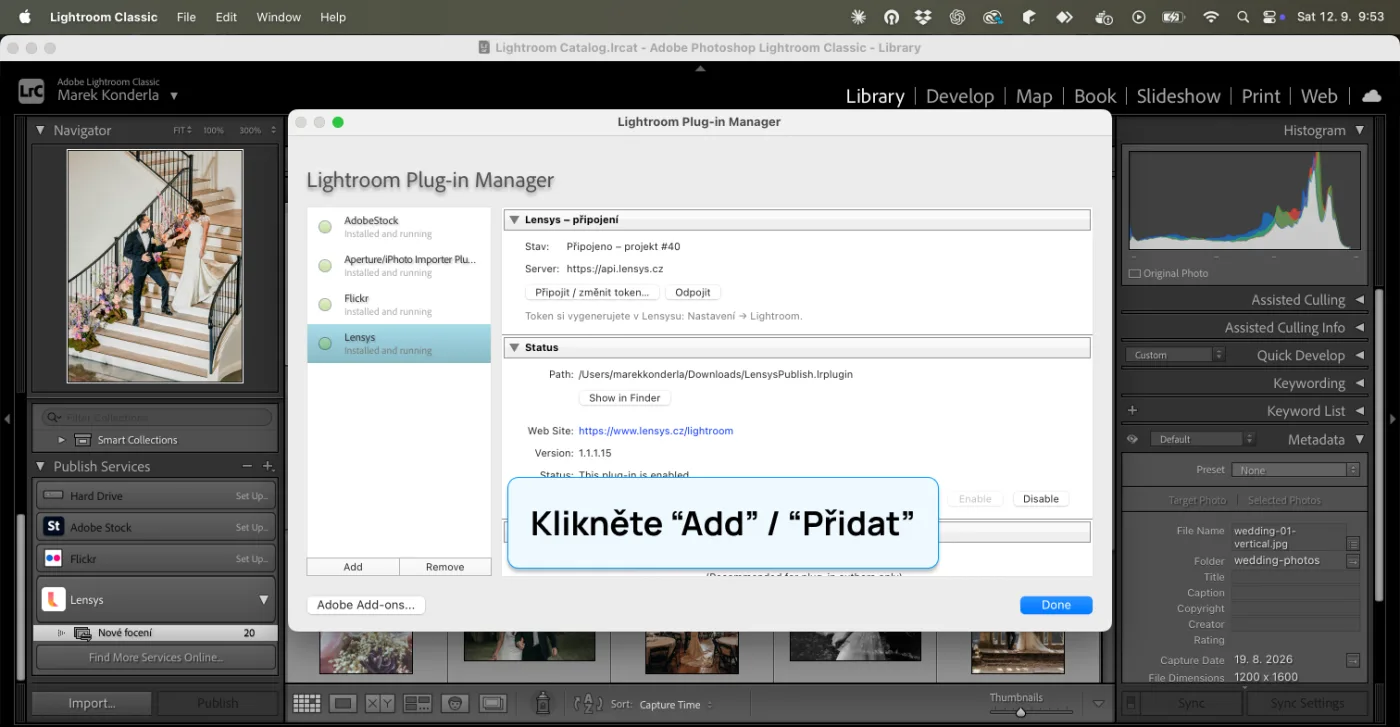Expand the Smart Collections tree item

tap(62, 440)
